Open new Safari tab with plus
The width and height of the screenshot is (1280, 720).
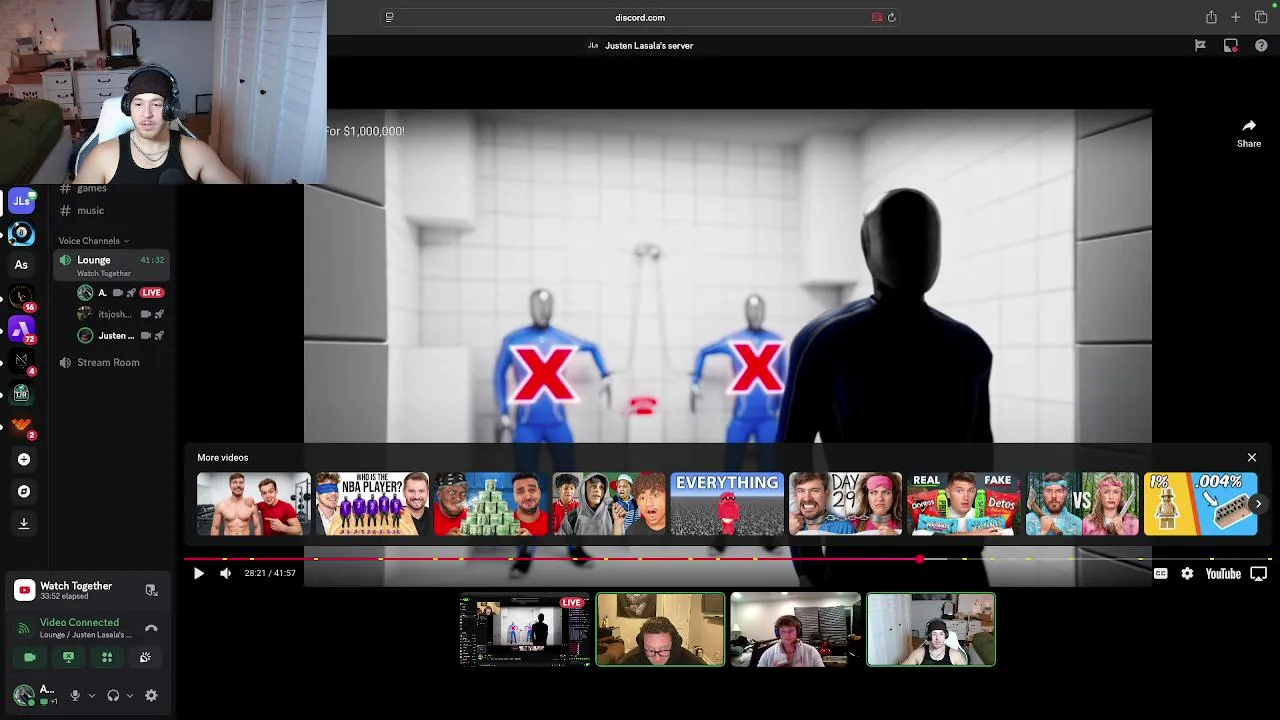(1236, 17)
